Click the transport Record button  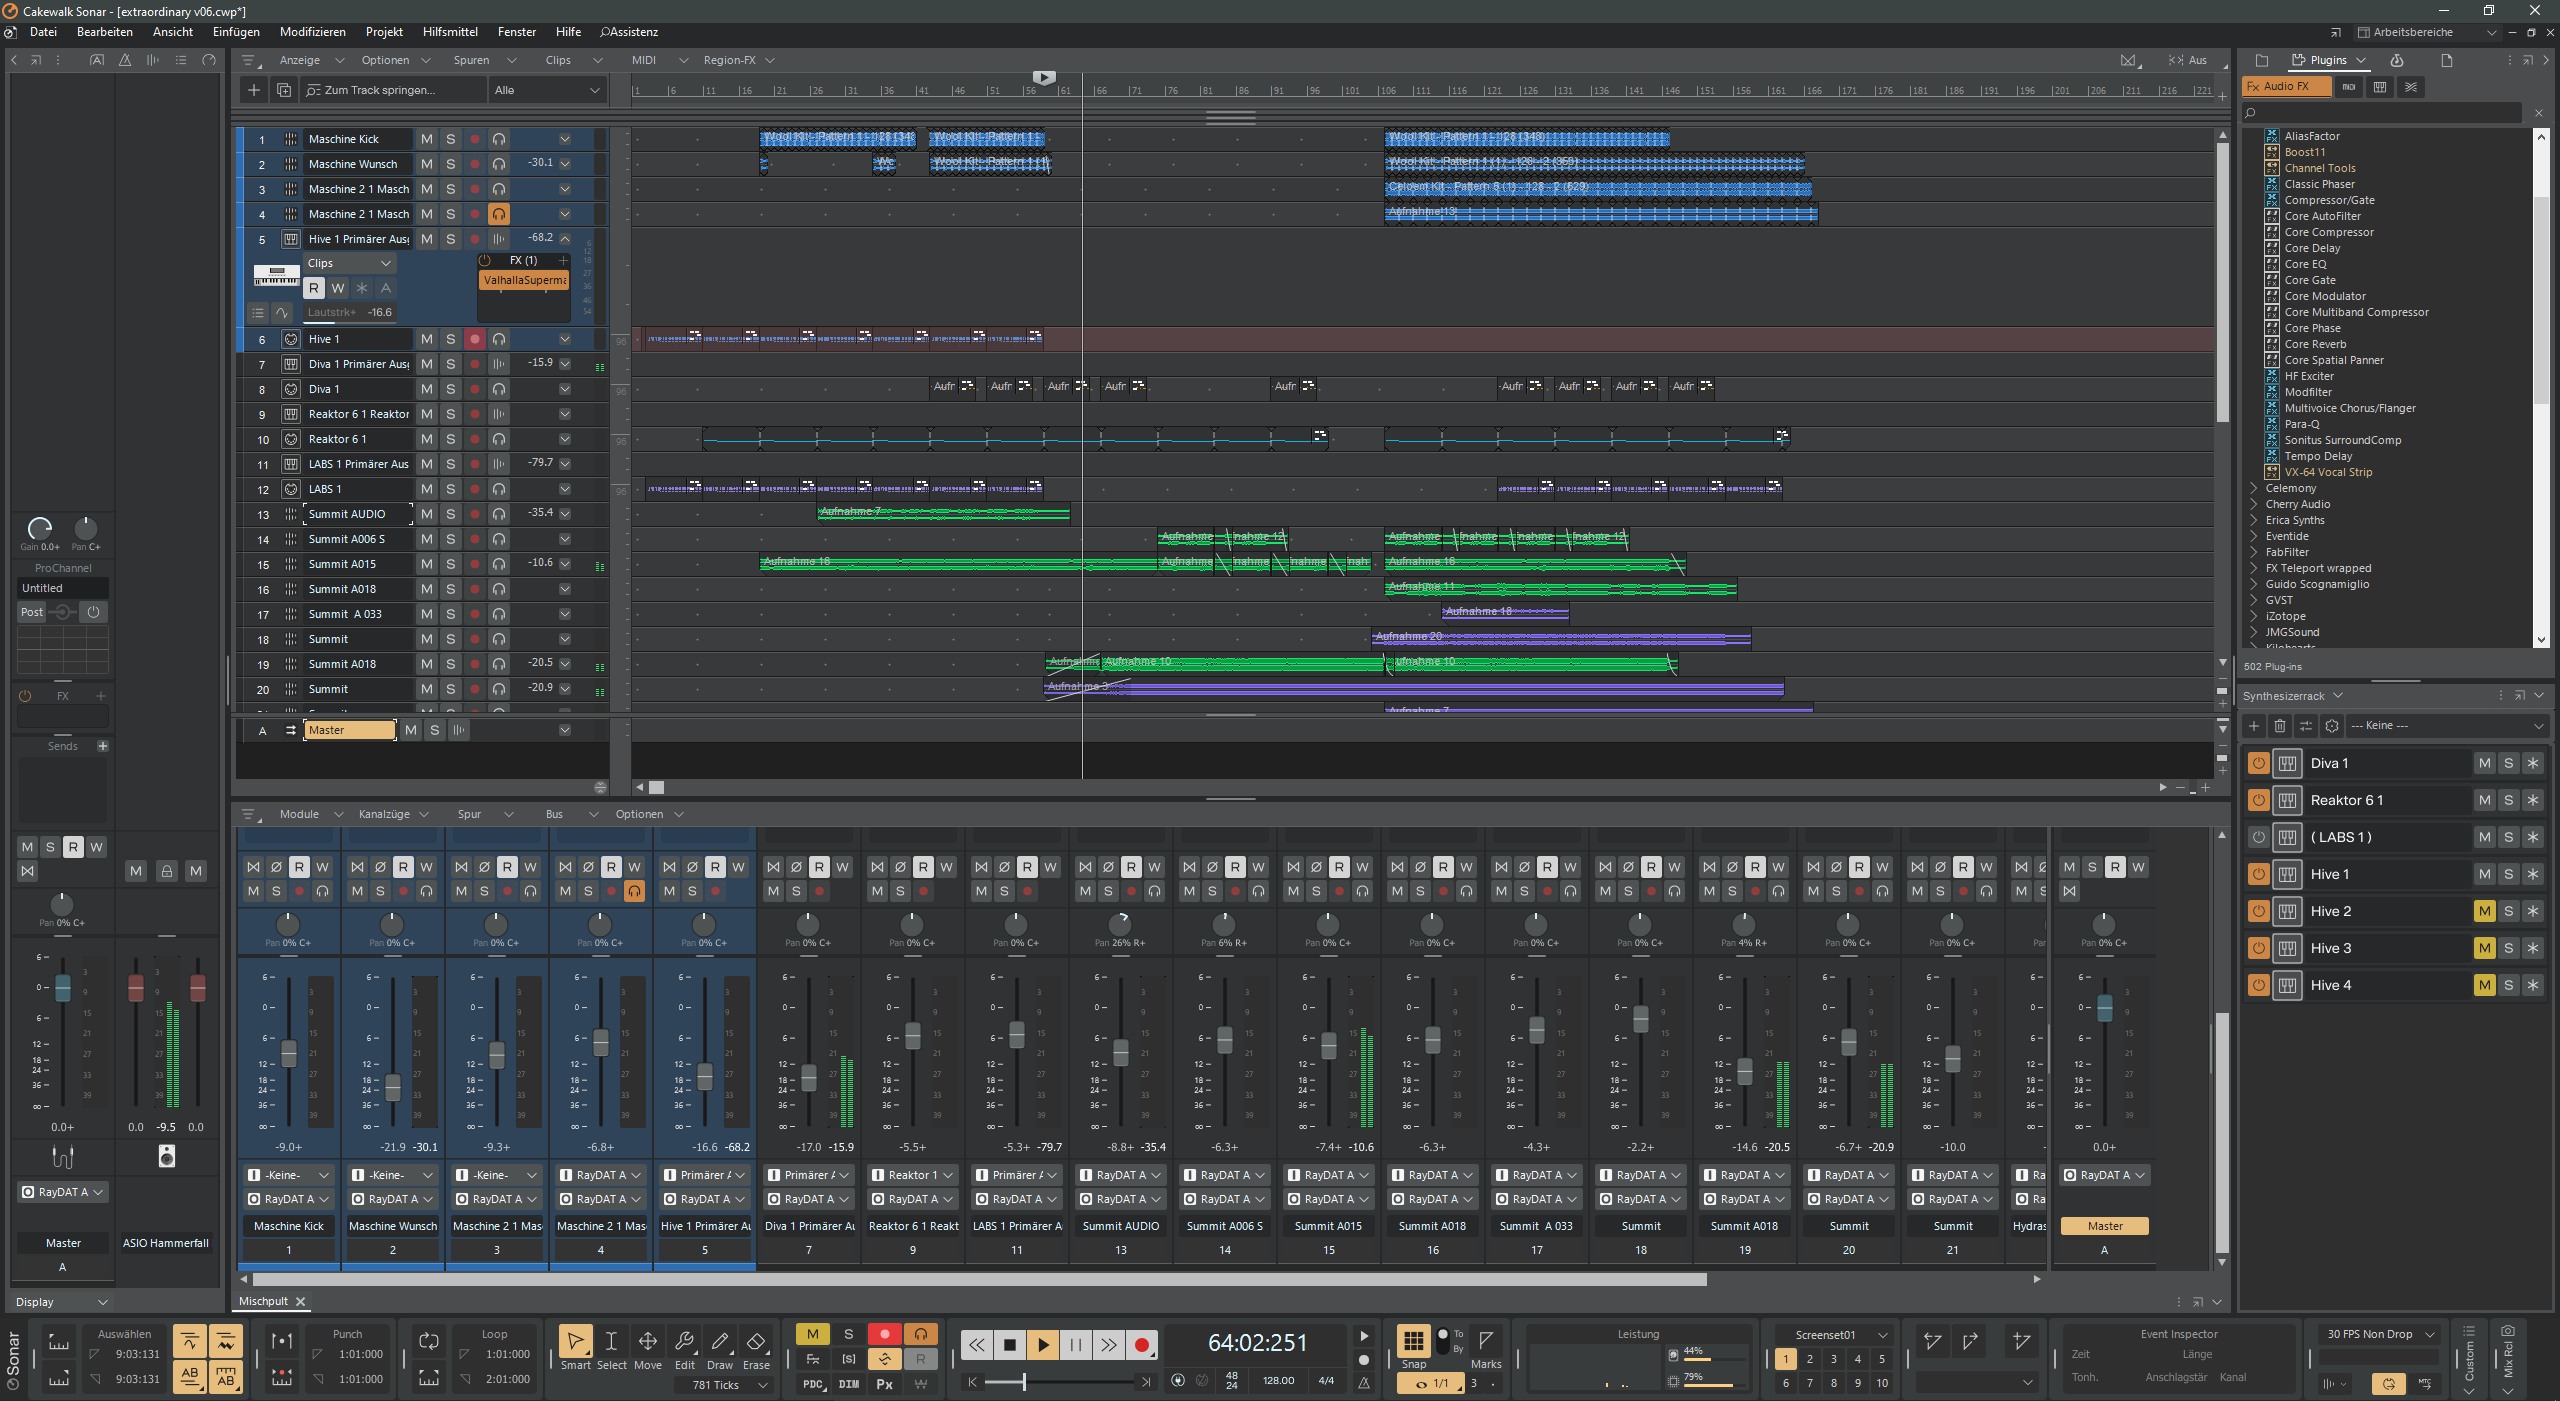tap(1141, 1345)
